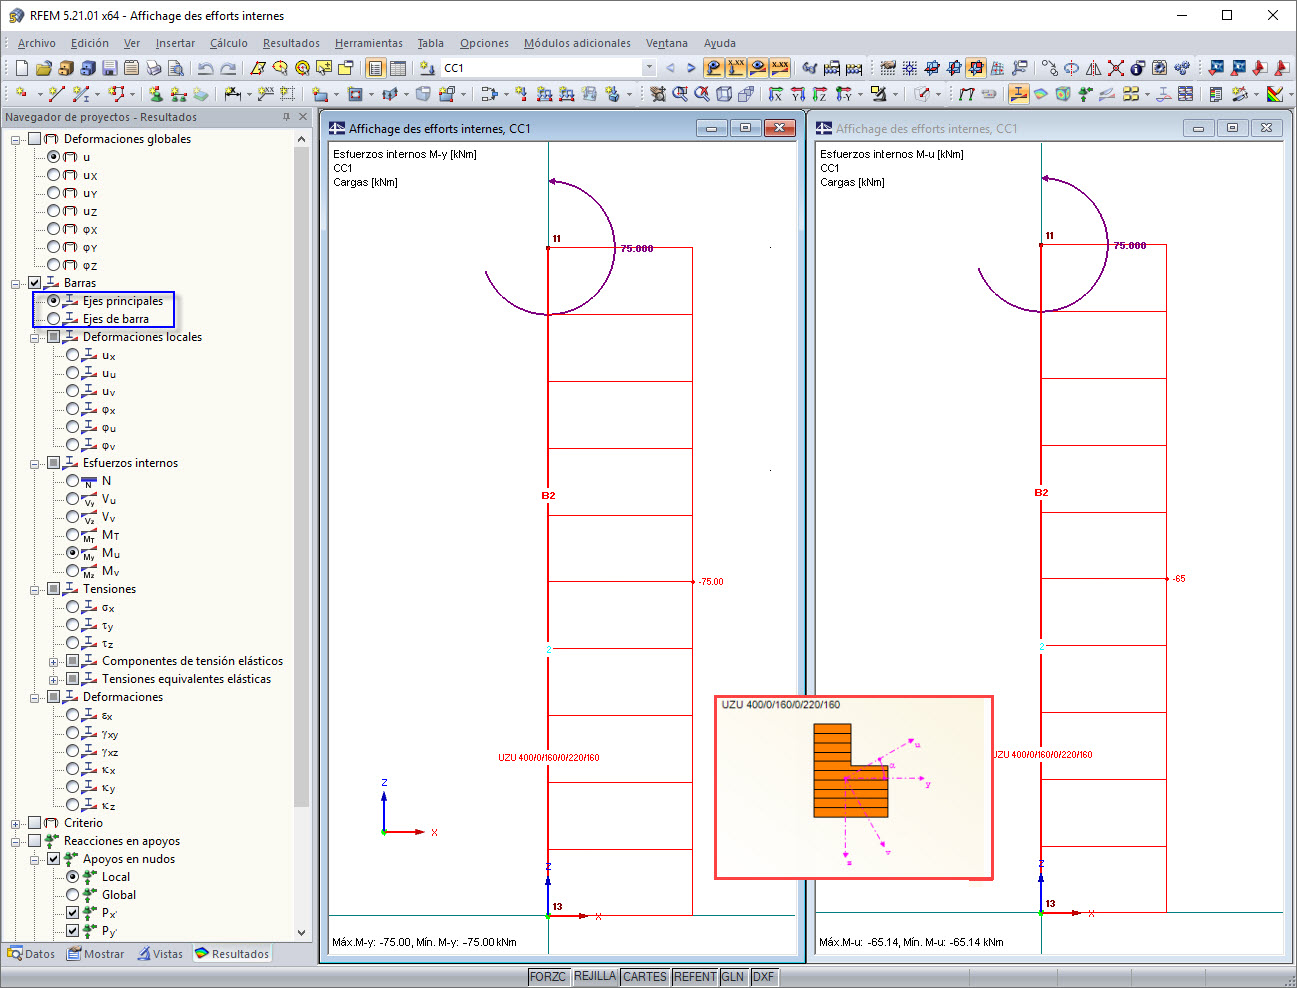Open the CC1 load case dropdown

649,68
